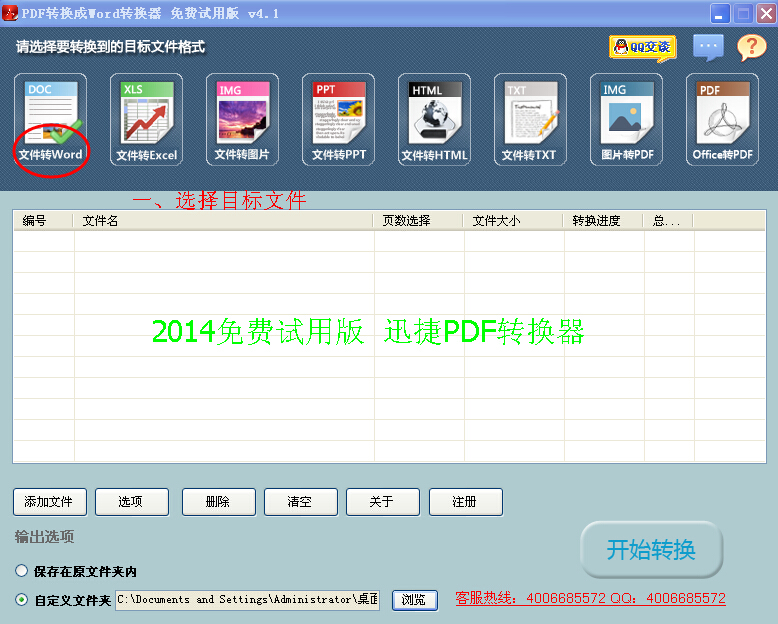Viewport: 778px width, 624px height.
Task: Select the 图片转PDF conversion icon
Action: pyautogui.click(x=626, y=120)
